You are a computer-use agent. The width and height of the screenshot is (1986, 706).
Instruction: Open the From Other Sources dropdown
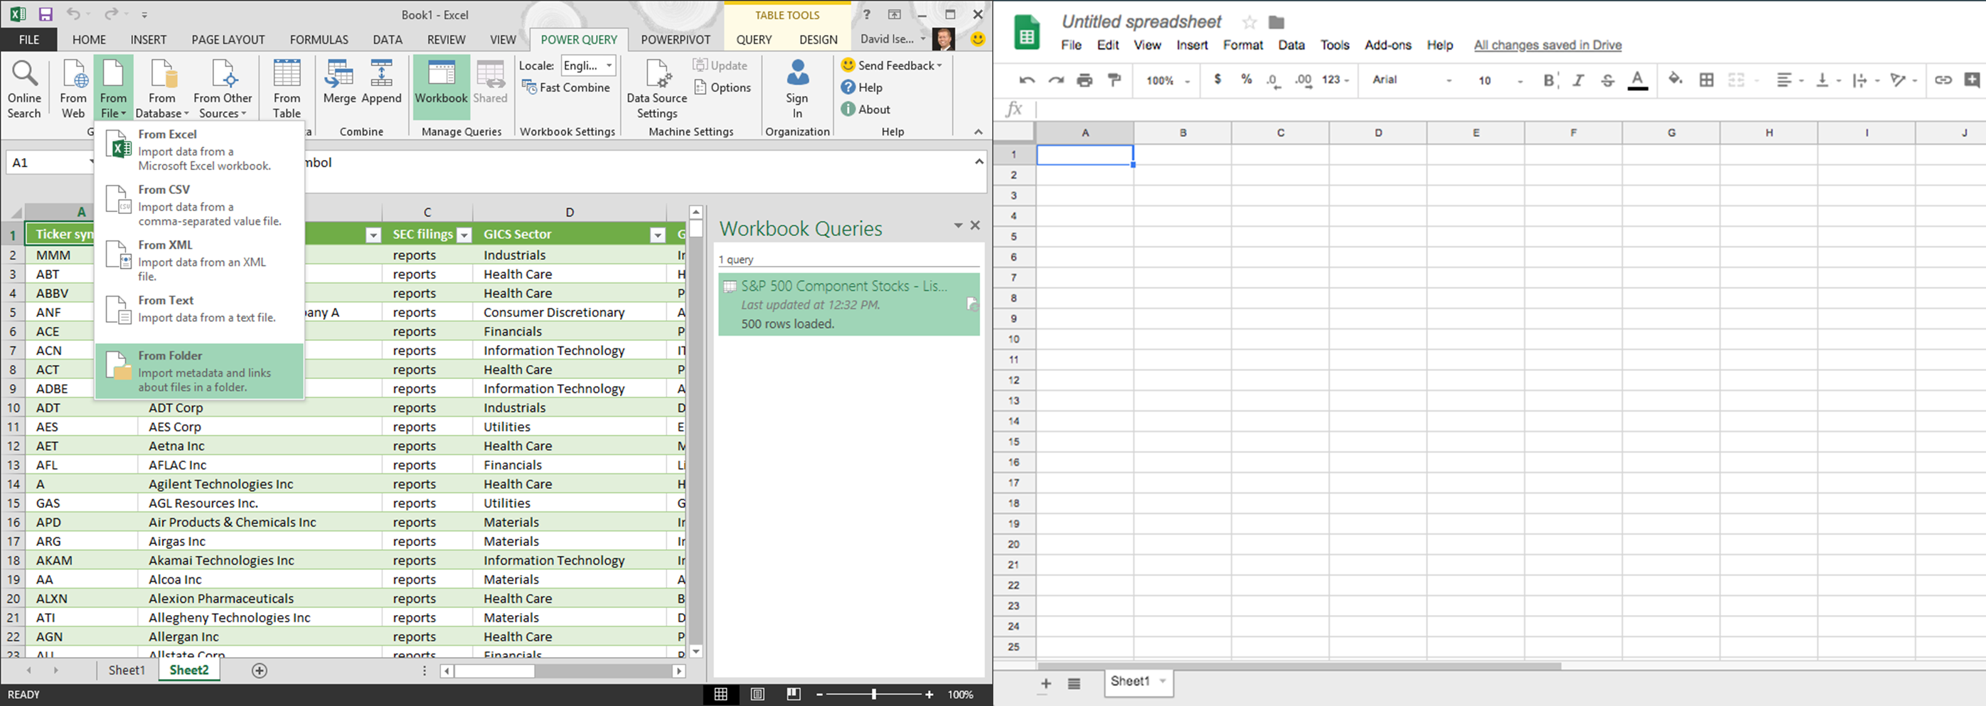[223, 88]
